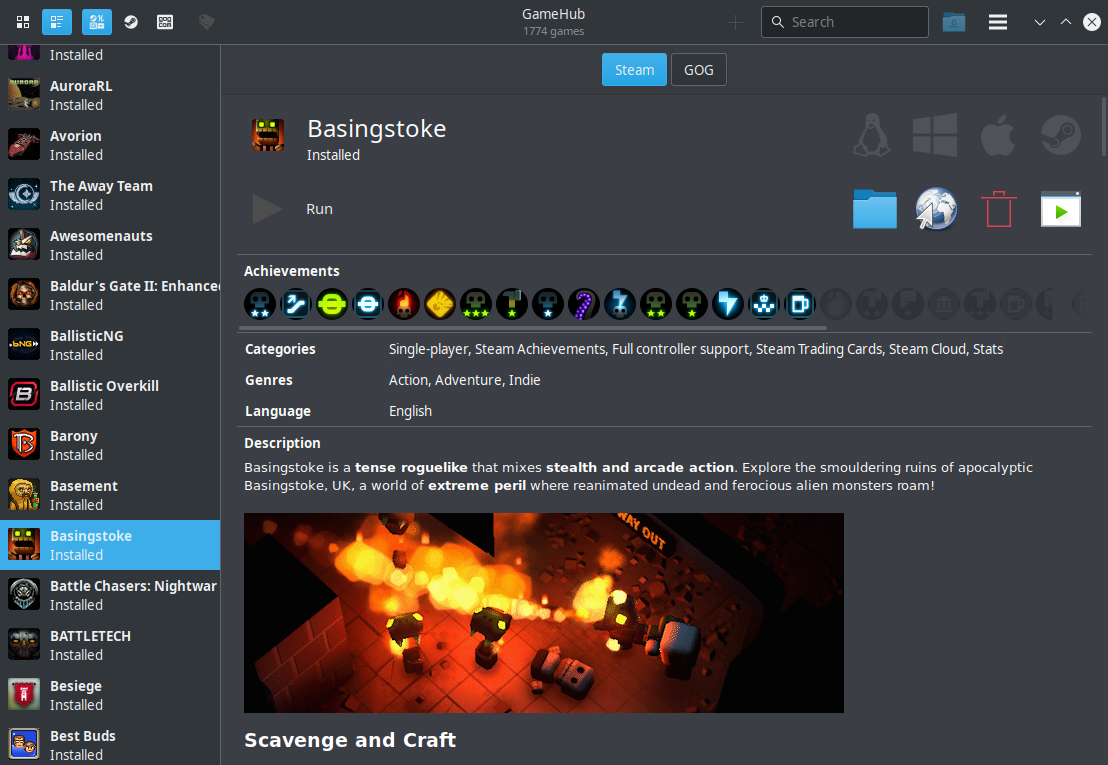Click the plus add game button

coord(735,22)
